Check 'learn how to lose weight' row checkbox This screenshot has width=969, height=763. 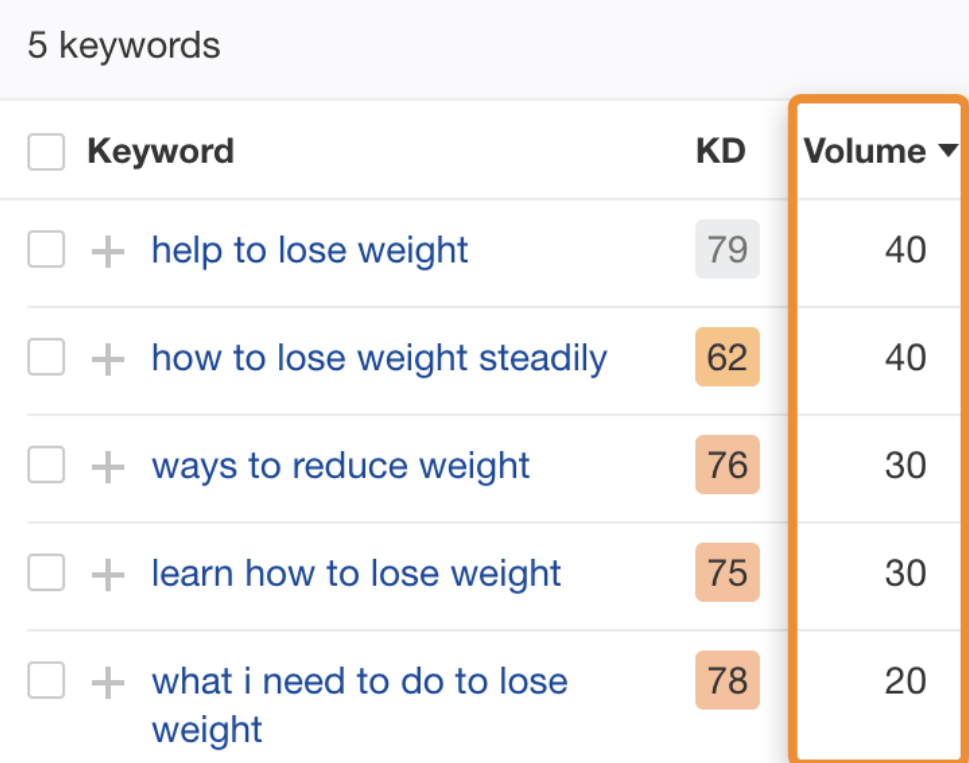coord(46,572)
